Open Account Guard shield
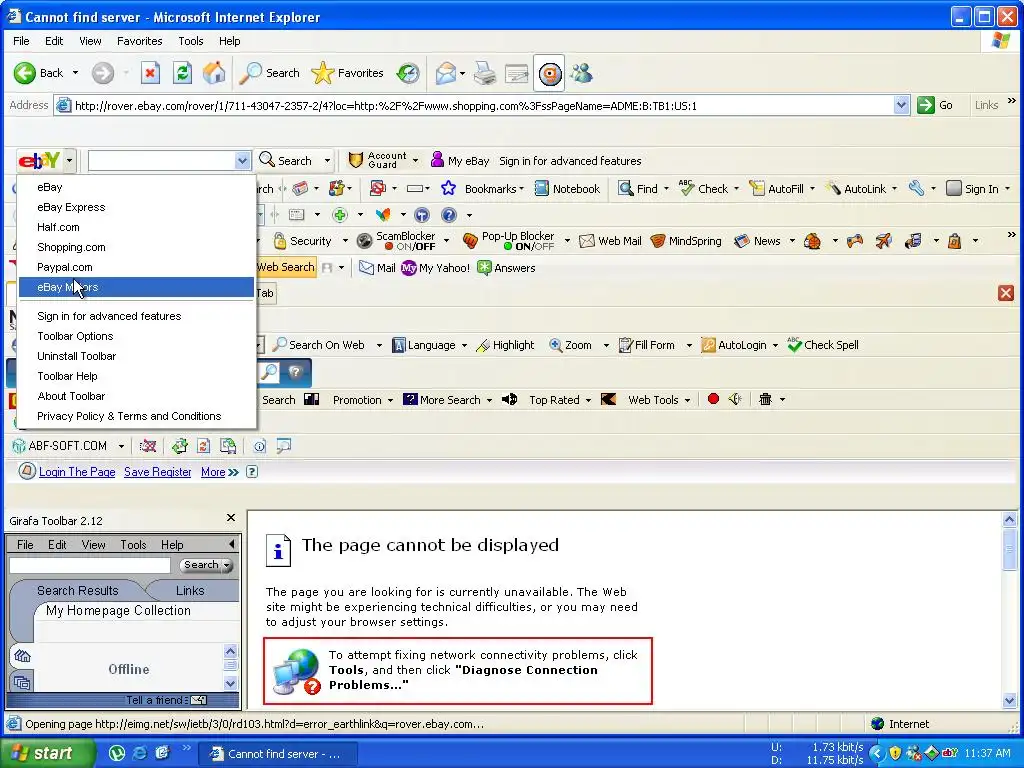1024x768 pixels. point(355,161)
